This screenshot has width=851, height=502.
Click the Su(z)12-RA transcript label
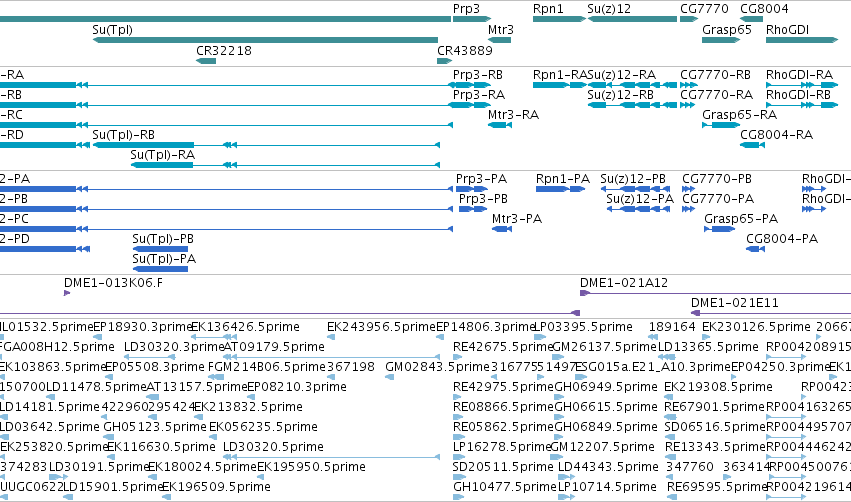pyautogui.click(x=622, y=75)
